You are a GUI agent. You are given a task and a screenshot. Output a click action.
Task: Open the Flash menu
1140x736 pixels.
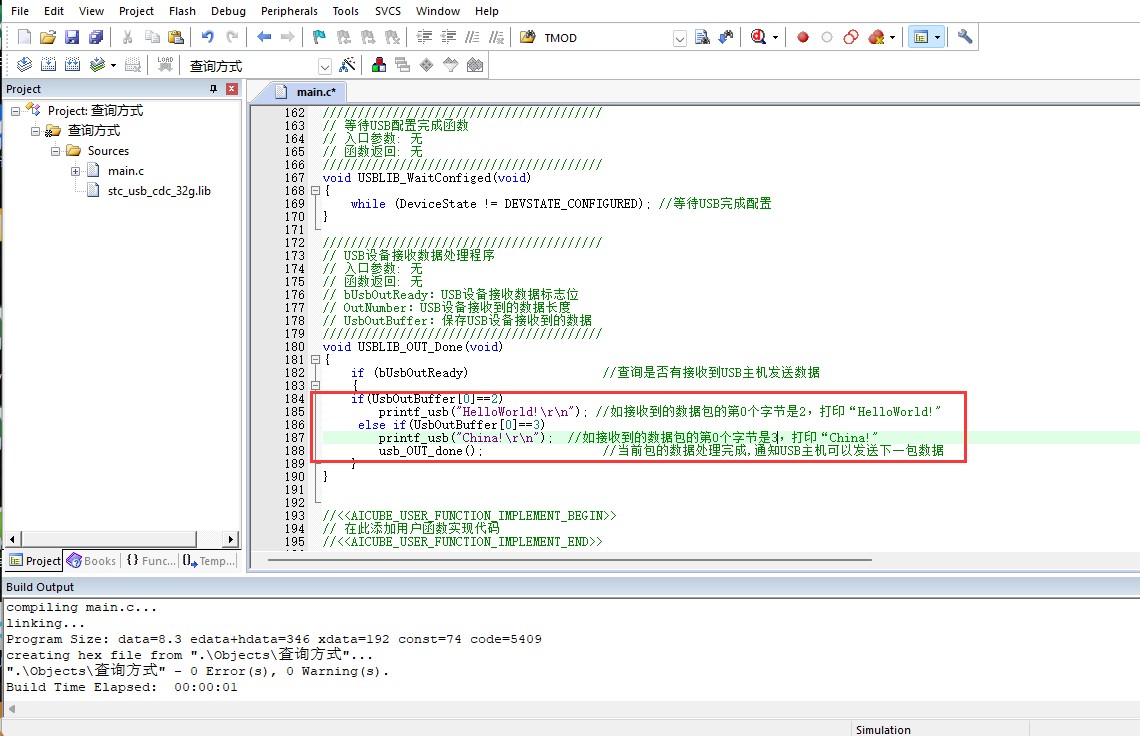click(182, 11)
